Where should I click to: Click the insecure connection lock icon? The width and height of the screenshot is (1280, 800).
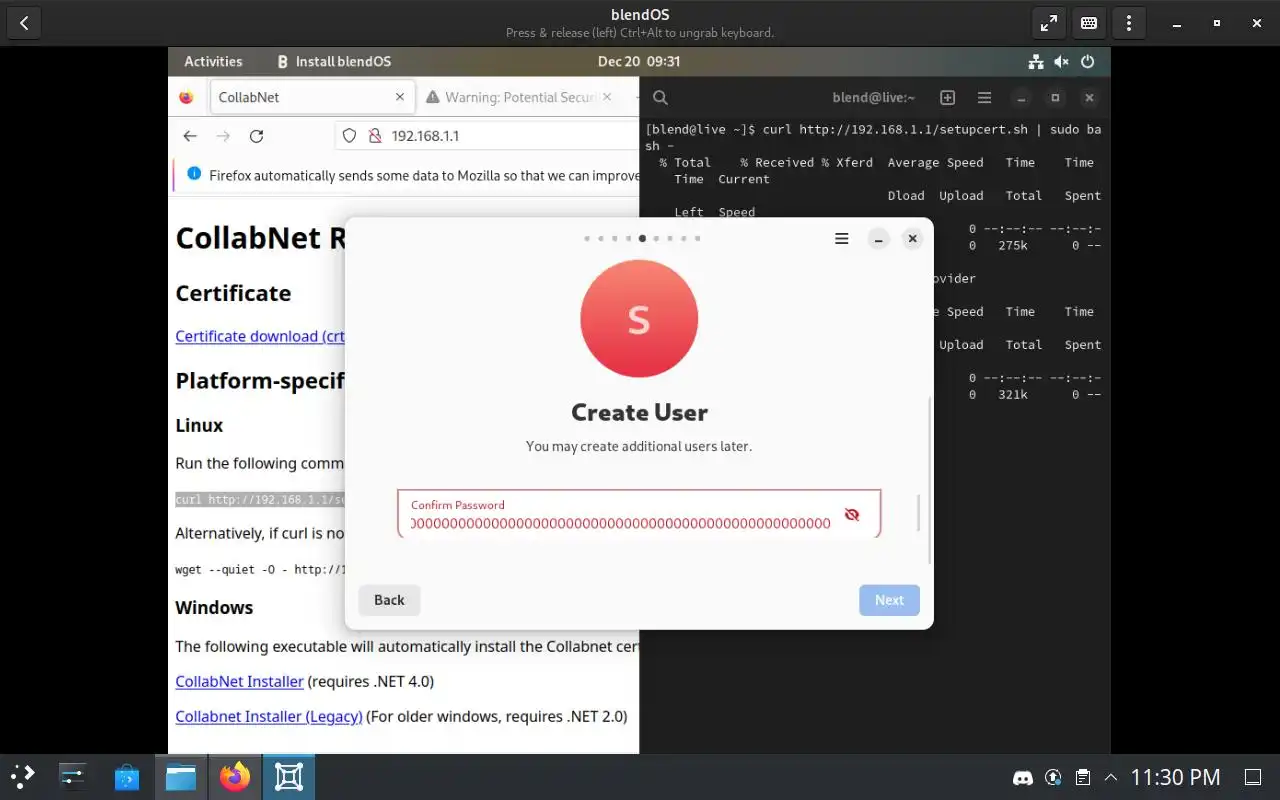[x=375, y=136]
